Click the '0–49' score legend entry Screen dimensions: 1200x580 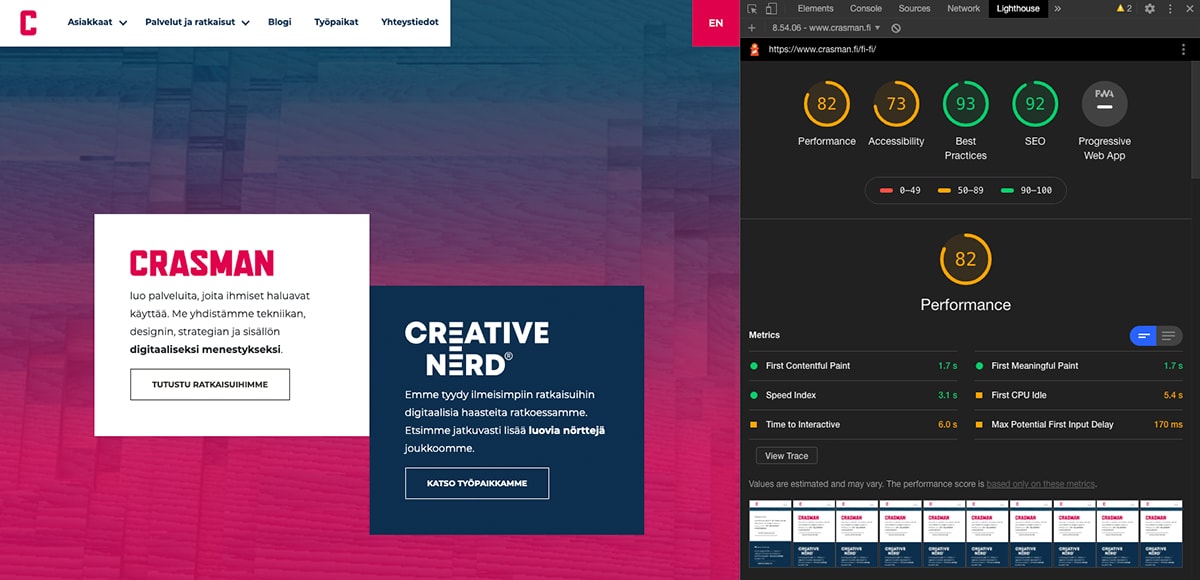pos(900,190)
